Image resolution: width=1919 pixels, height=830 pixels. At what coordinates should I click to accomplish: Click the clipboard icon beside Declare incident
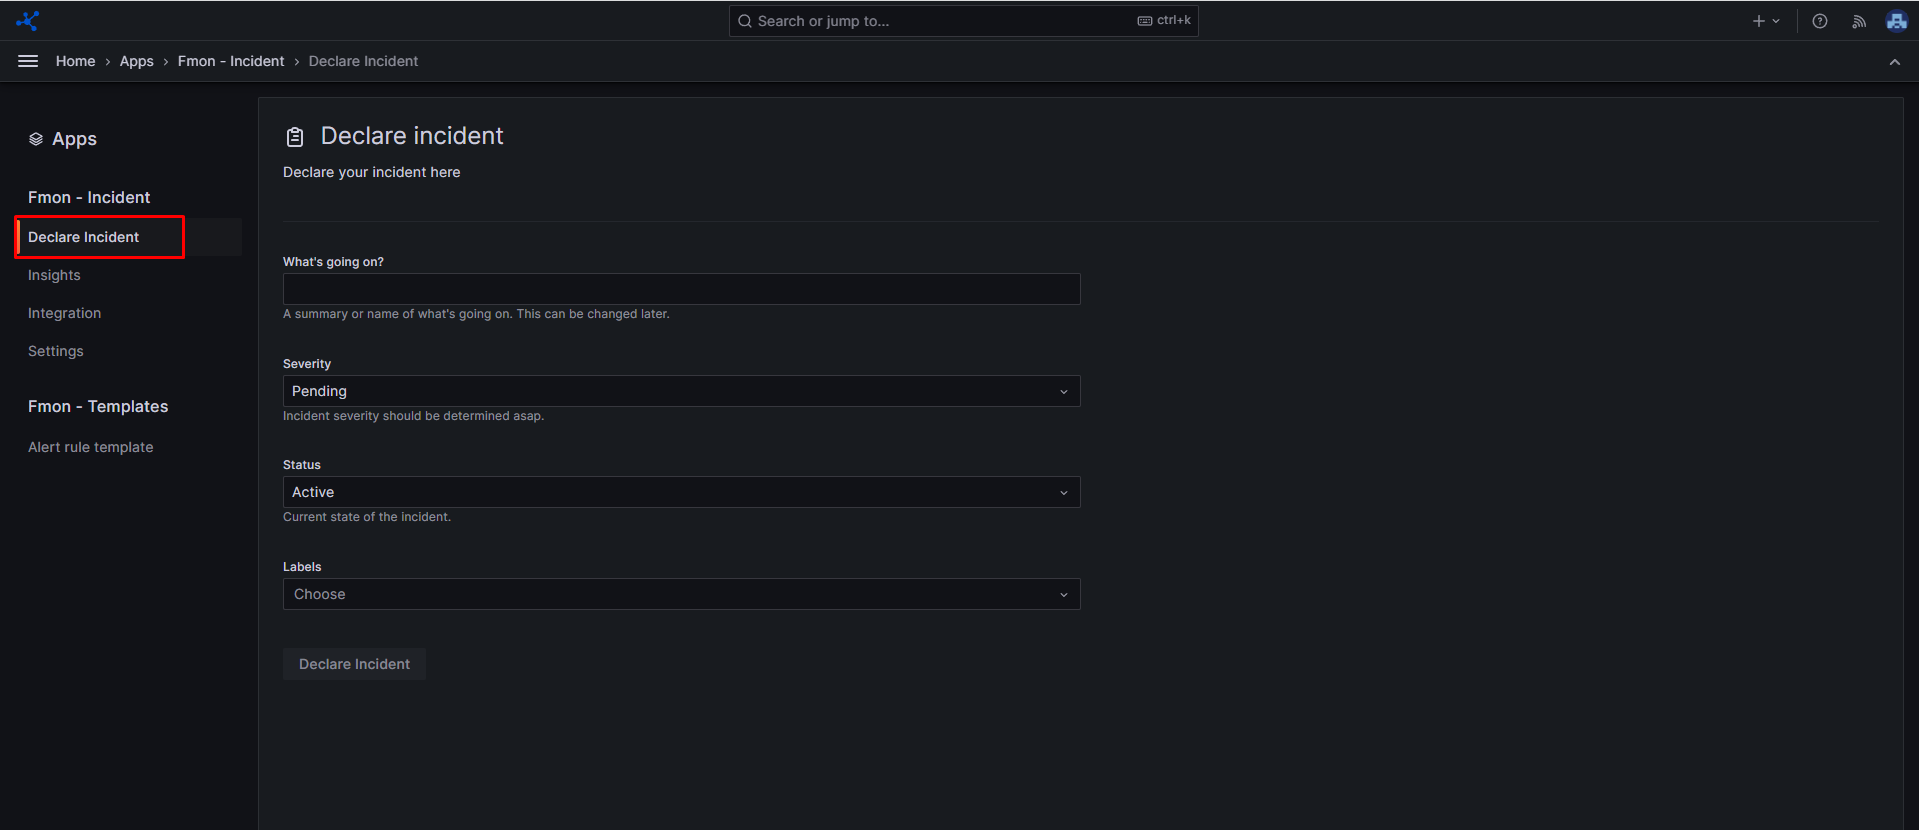[295, 137]
